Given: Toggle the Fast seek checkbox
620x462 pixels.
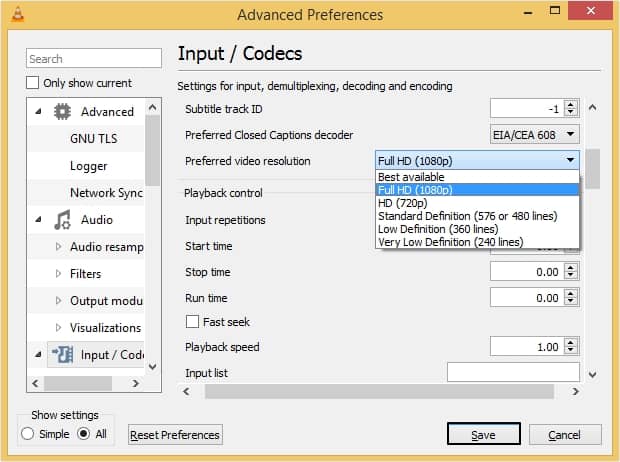Looking at the screenshot, I should point(192,322).
